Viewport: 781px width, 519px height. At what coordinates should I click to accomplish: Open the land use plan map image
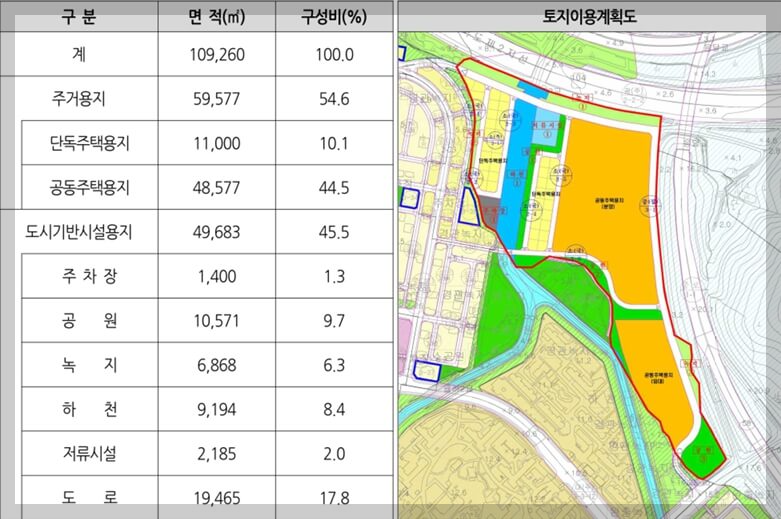(589, 275)
